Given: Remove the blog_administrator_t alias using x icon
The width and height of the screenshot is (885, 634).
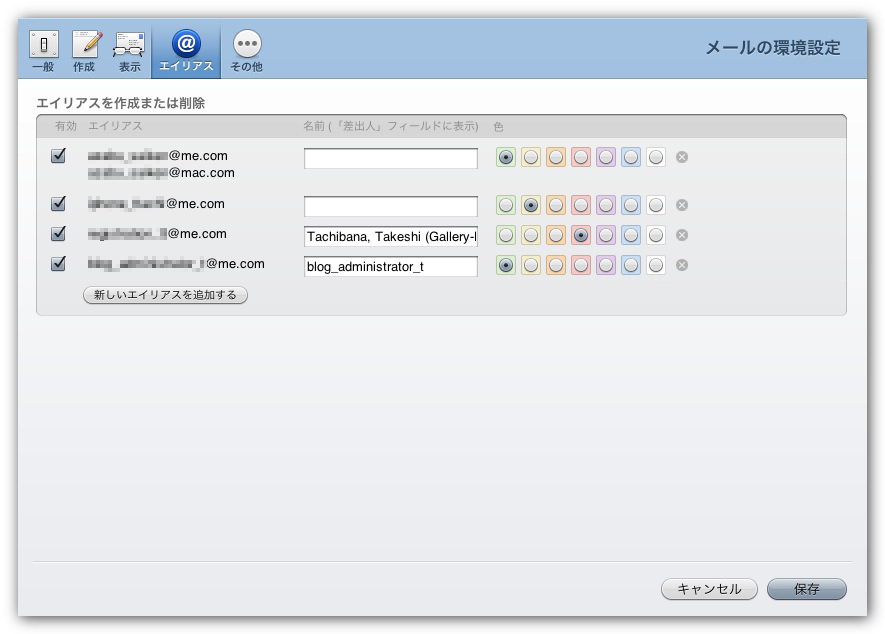Looking at the screenshot, I should click(x=682, y=265).
